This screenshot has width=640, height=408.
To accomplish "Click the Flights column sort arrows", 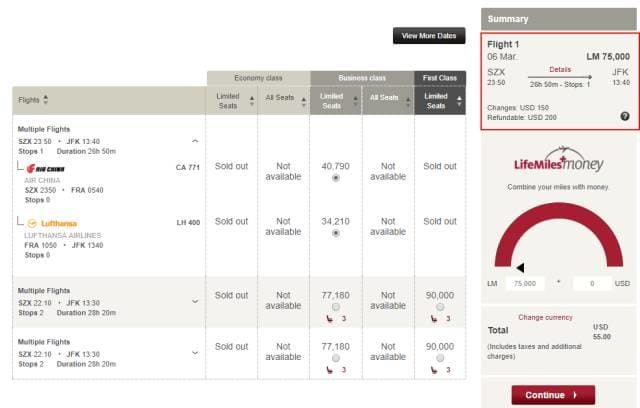I will point(46,100).
